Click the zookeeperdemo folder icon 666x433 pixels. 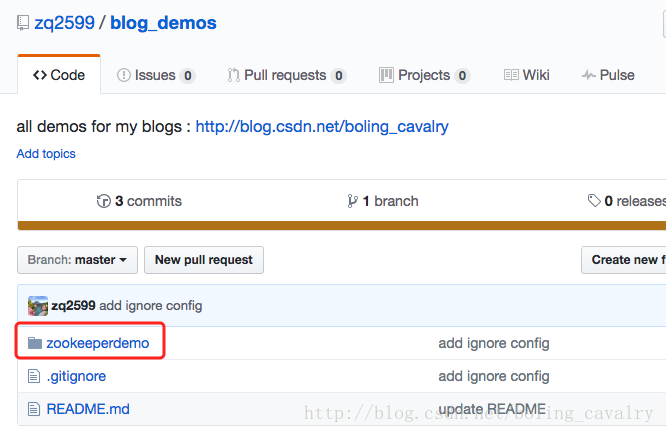coord(35,343)
